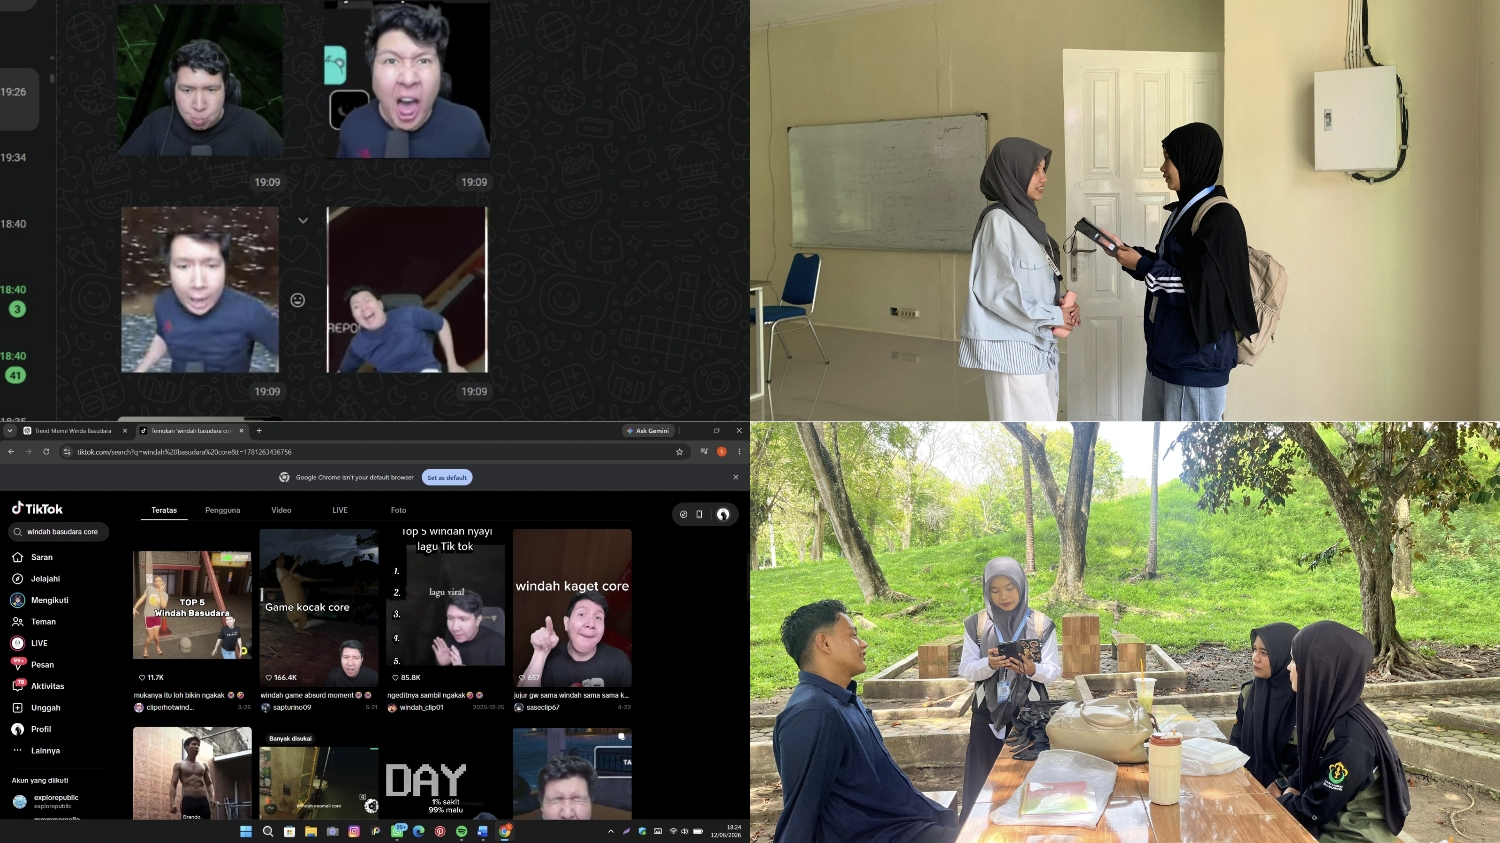Like the video with 11.7K likes

(142, 678)
